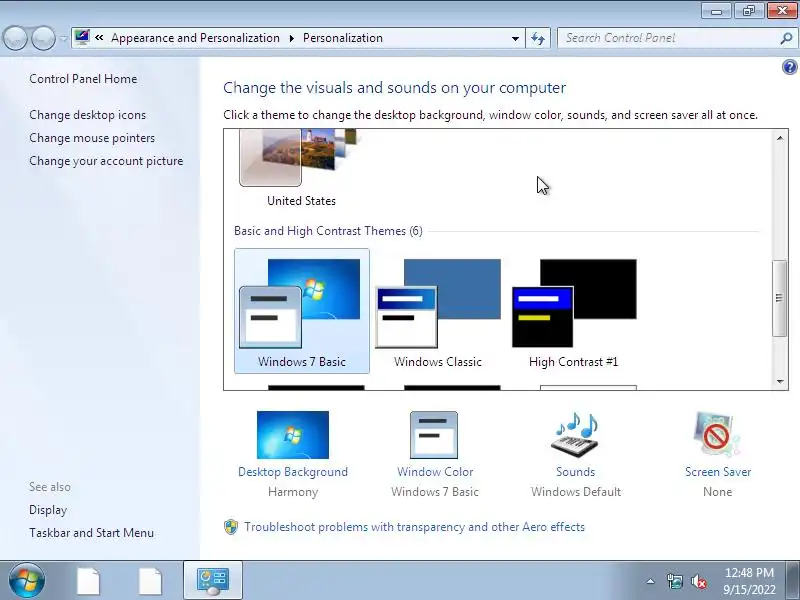Click the Control Panel icon in address bar

coord(82,38)
